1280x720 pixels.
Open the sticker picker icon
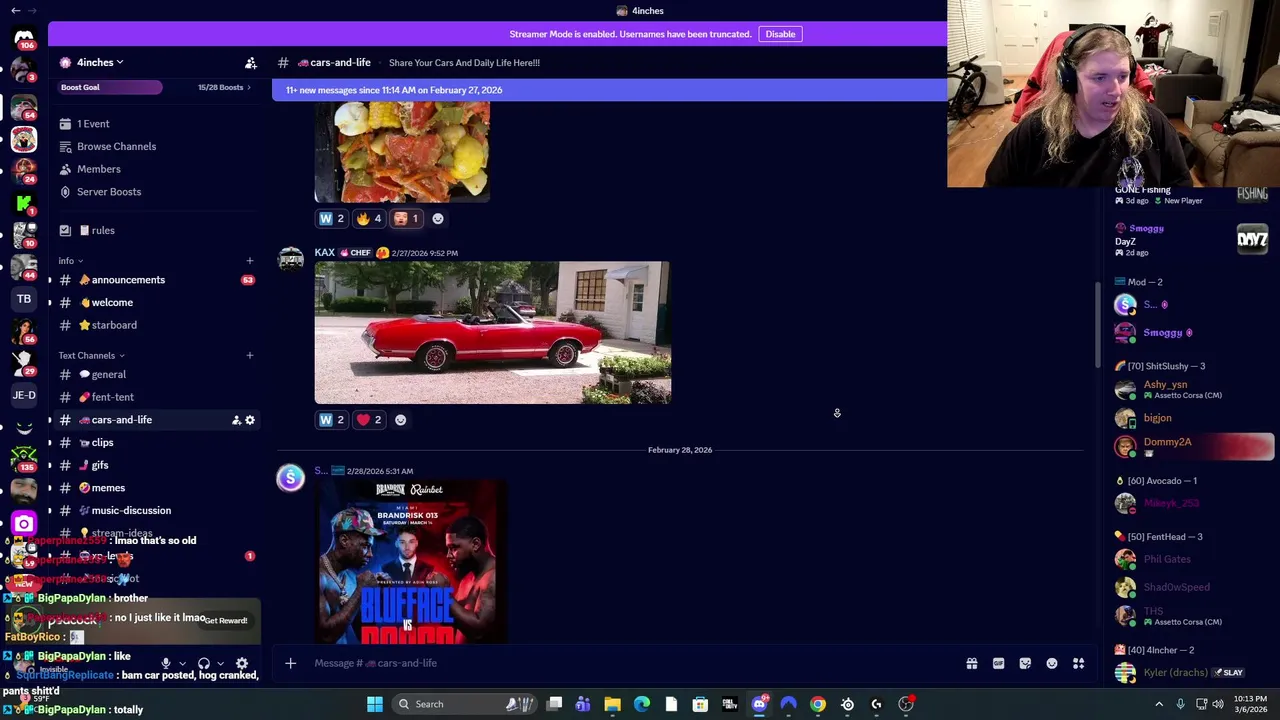(x=1025, y=663)
